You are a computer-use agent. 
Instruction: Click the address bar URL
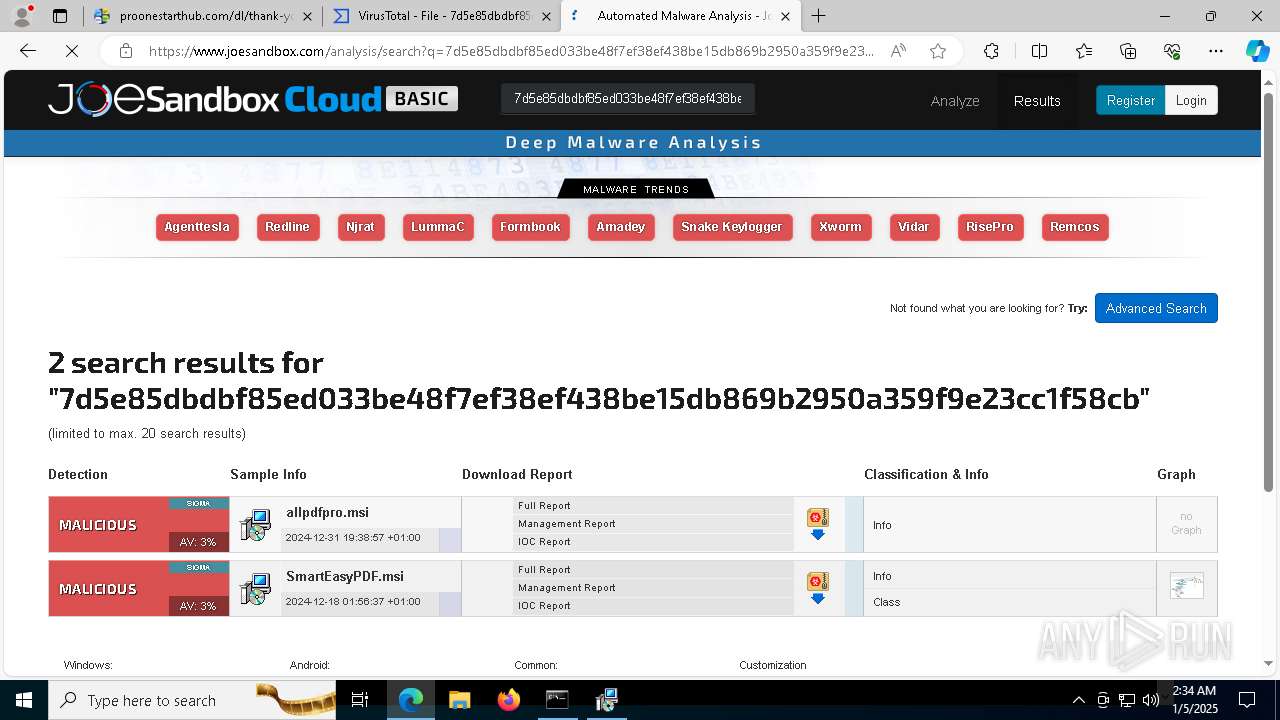(510, 51)
